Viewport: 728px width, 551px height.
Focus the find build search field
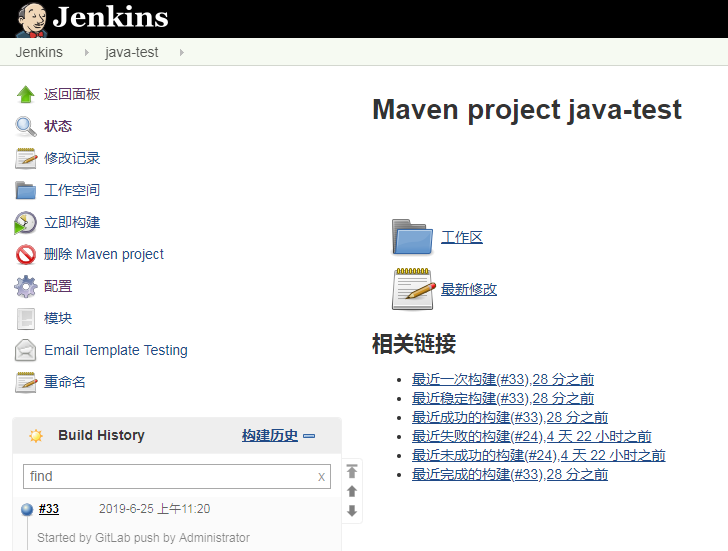click(x=177, y=476)
